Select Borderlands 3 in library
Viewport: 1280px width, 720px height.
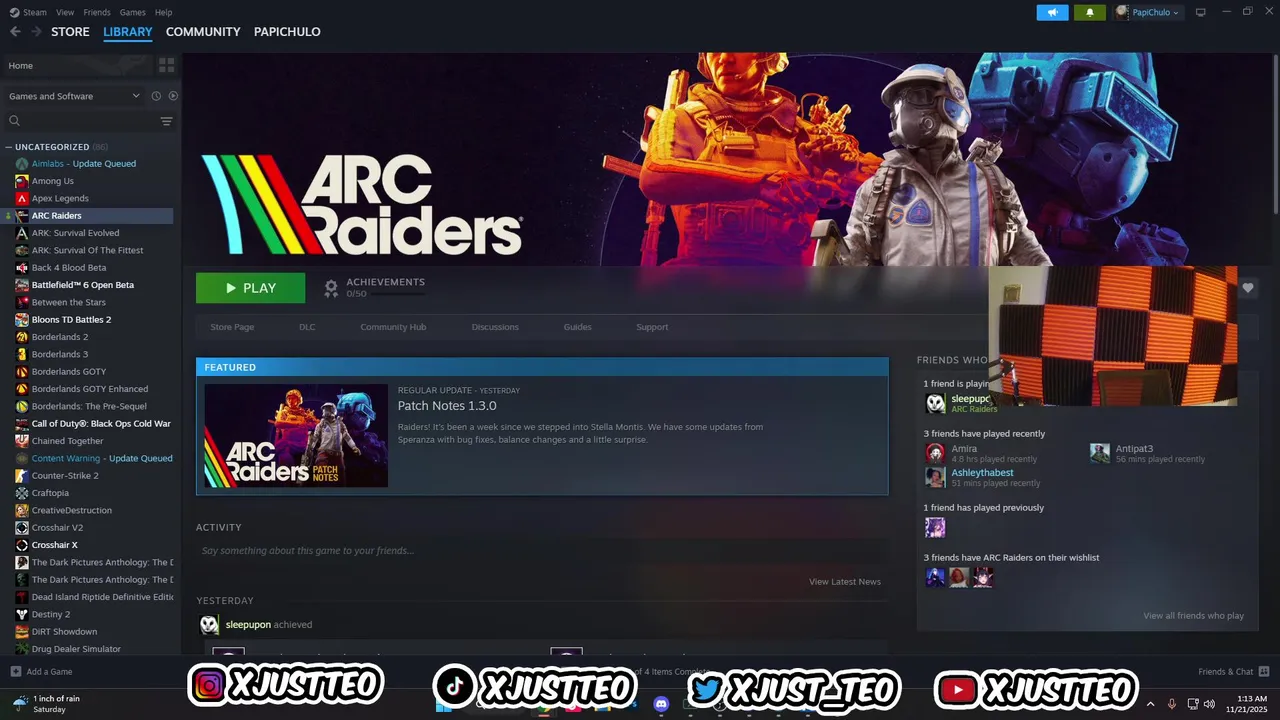coord(60,354)
